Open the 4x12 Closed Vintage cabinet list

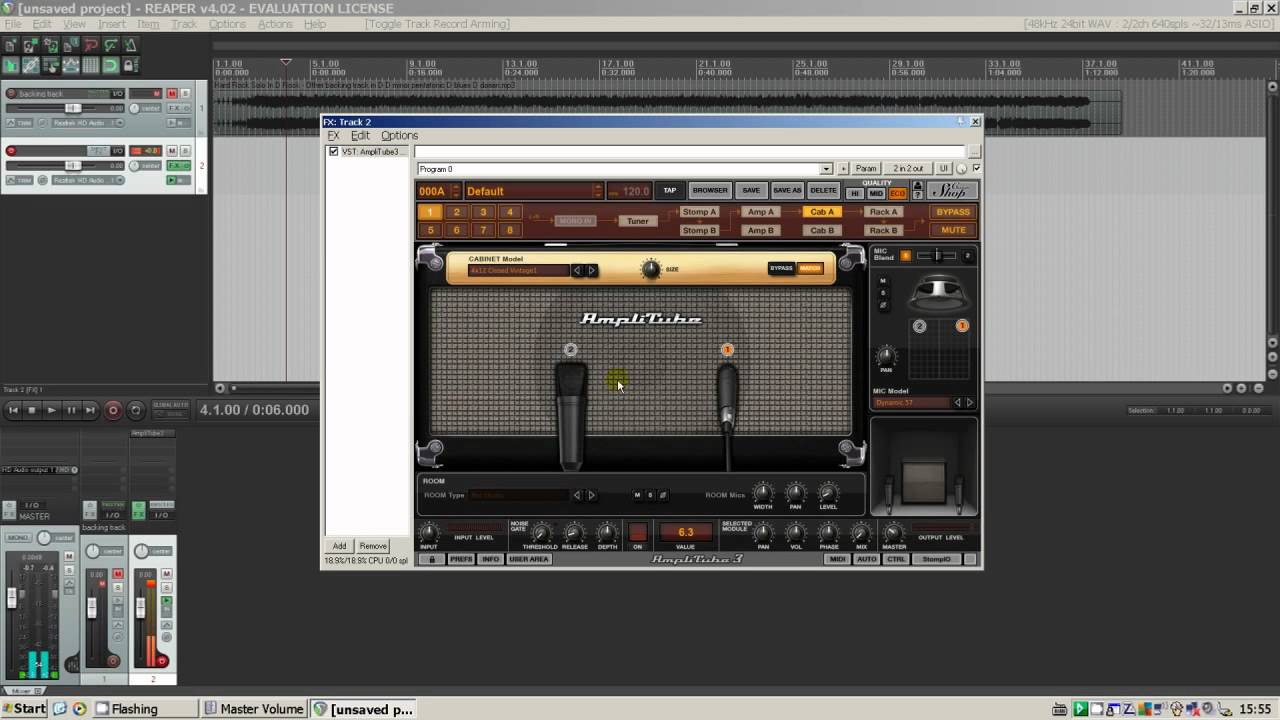pos(519,270)
